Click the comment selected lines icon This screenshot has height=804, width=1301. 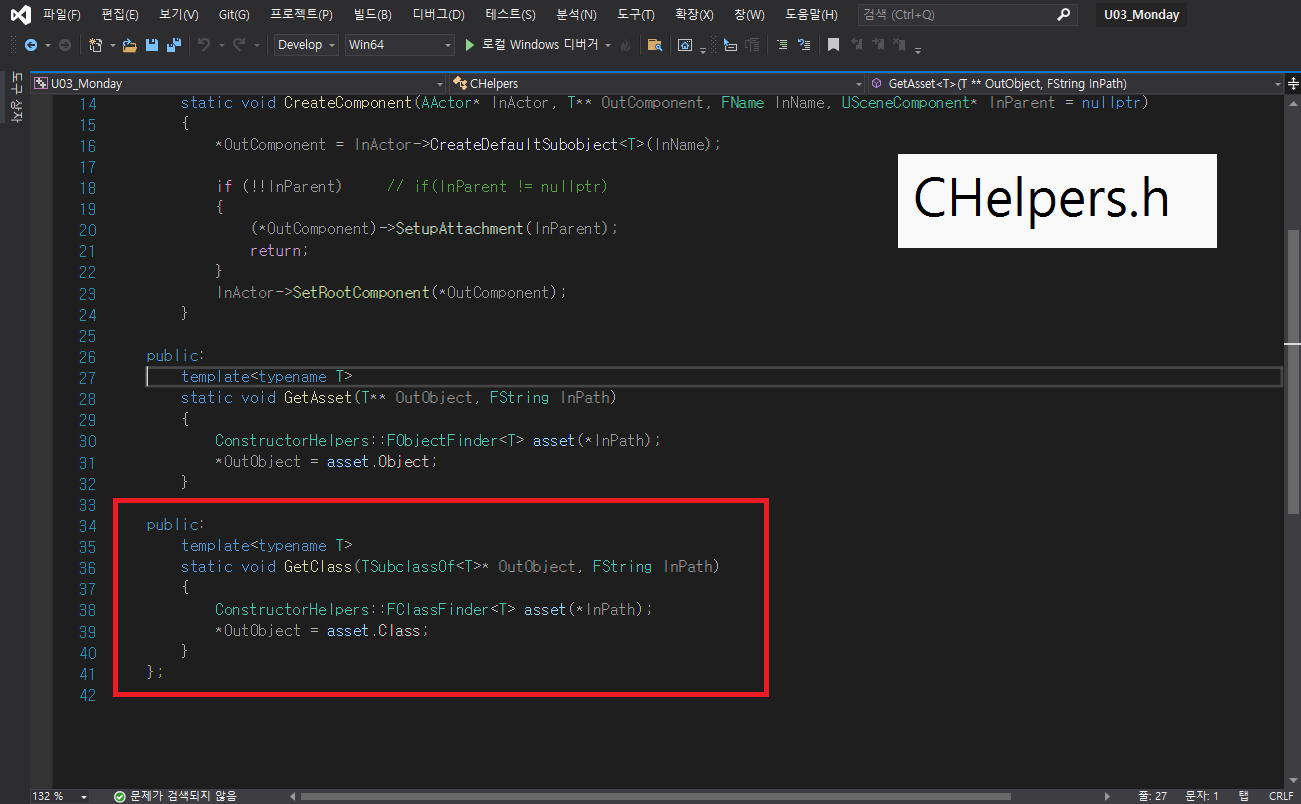[x=782, y=45]
